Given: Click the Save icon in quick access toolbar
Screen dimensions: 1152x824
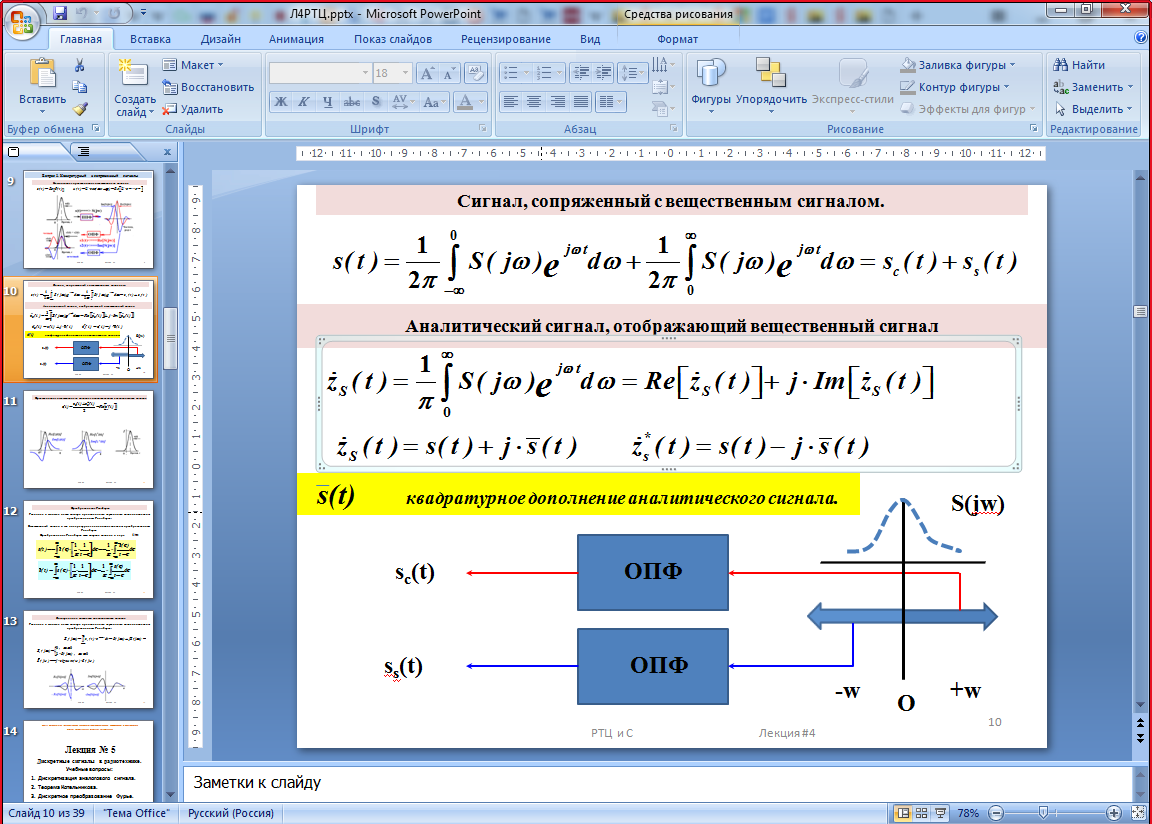Looking at the screenshot, I should click(60, 14).
